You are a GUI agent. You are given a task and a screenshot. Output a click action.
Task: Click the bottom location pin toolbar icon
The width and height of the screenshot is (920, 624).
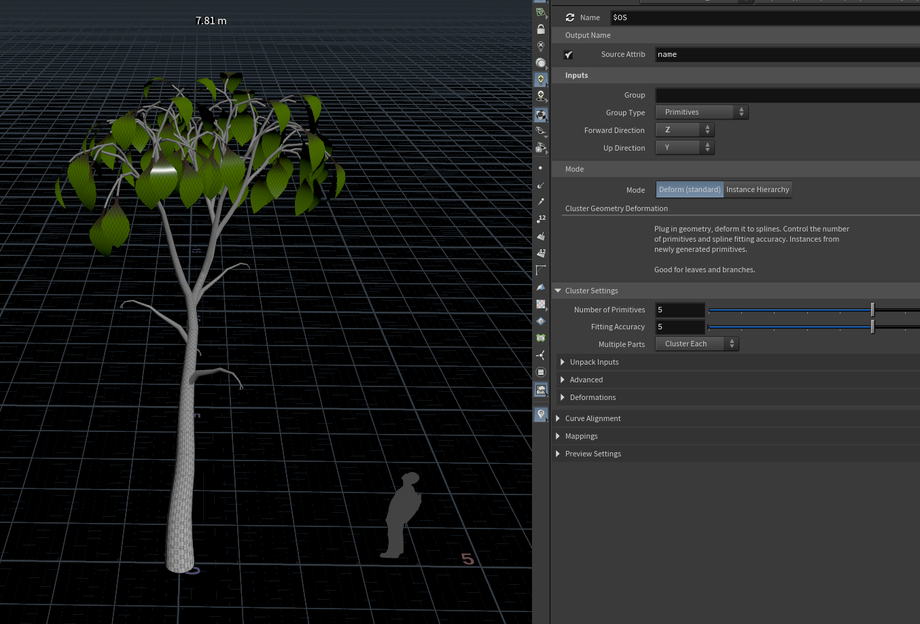point(541,414)
